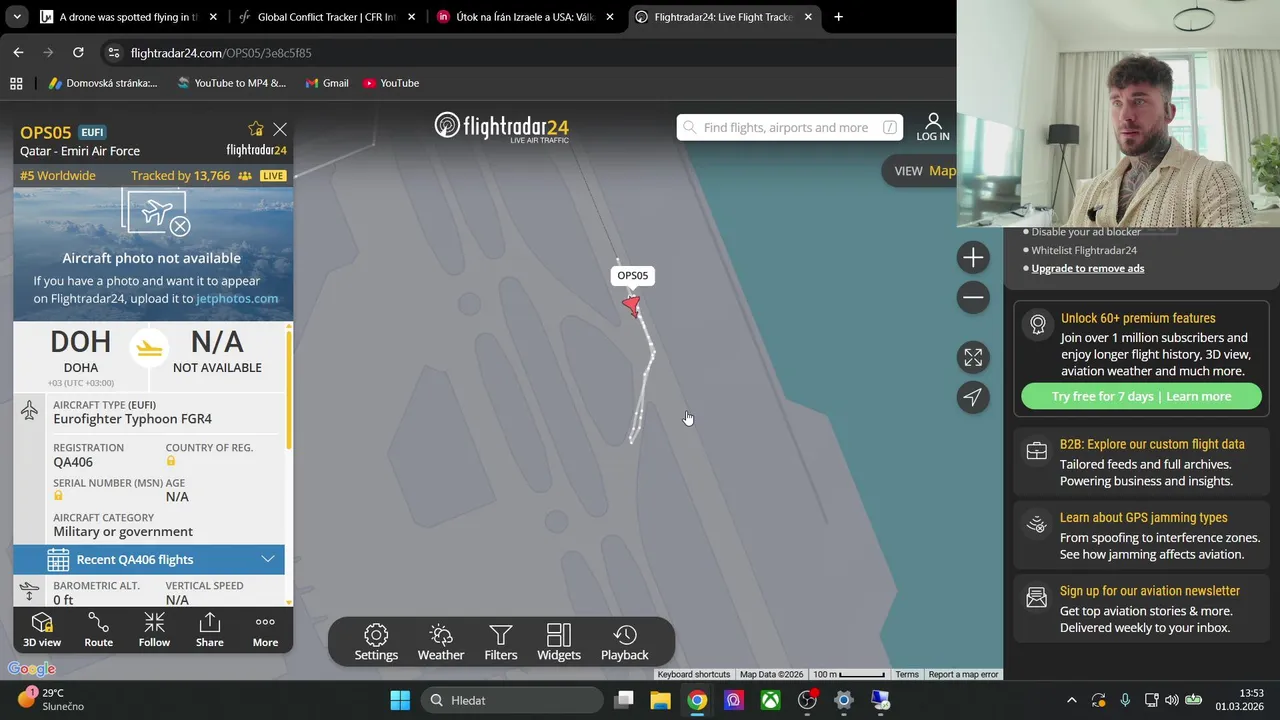Open the Gmail bookmark
The image size is (1280, 720).
tap(327, 83)
